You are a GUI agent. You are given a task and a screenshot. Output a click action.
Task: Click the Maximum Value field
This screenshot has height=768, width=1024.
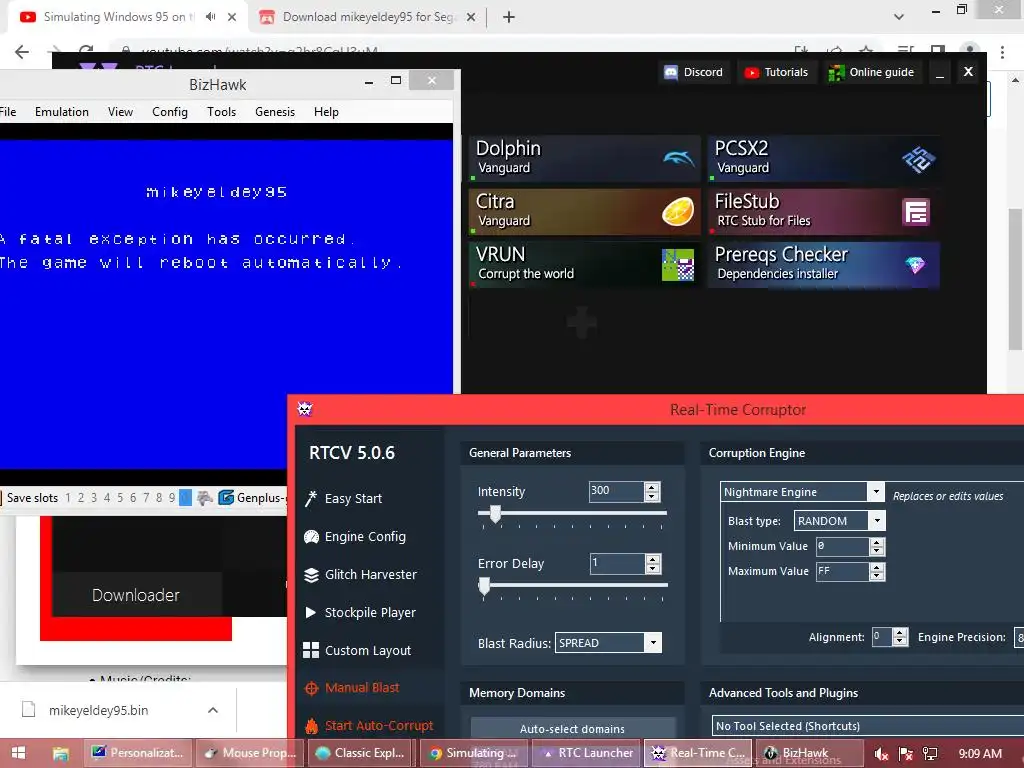pyautogui.click(x=842, y=571)
